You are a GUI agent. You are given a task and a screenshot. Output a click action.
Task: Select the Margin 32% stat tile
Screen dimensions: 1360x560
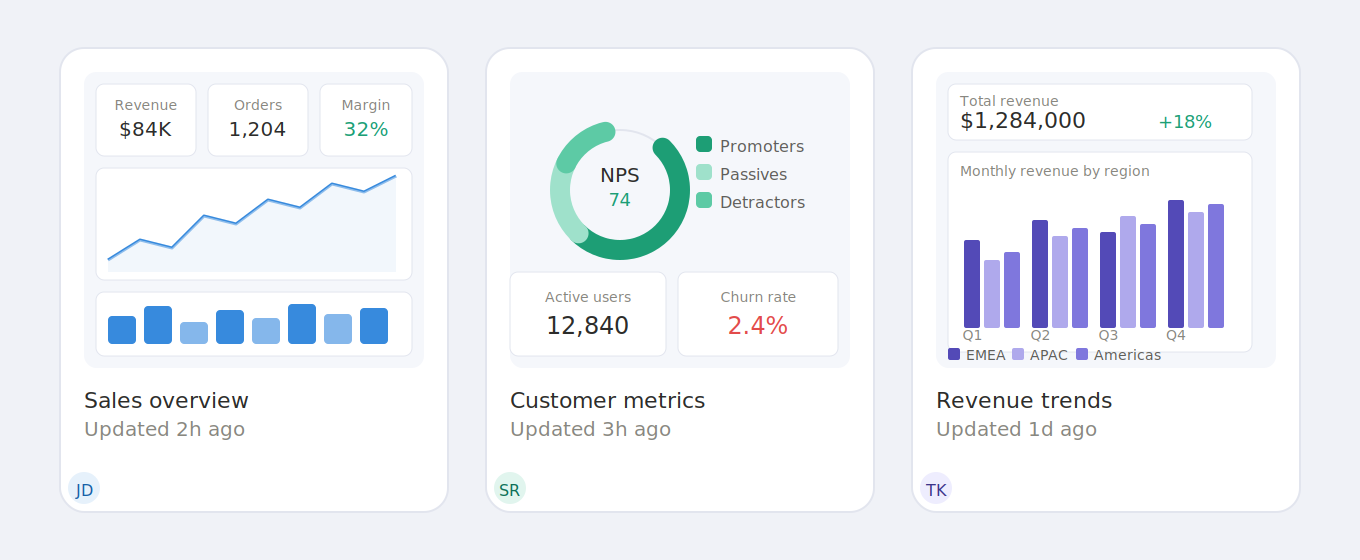point(366,120)
